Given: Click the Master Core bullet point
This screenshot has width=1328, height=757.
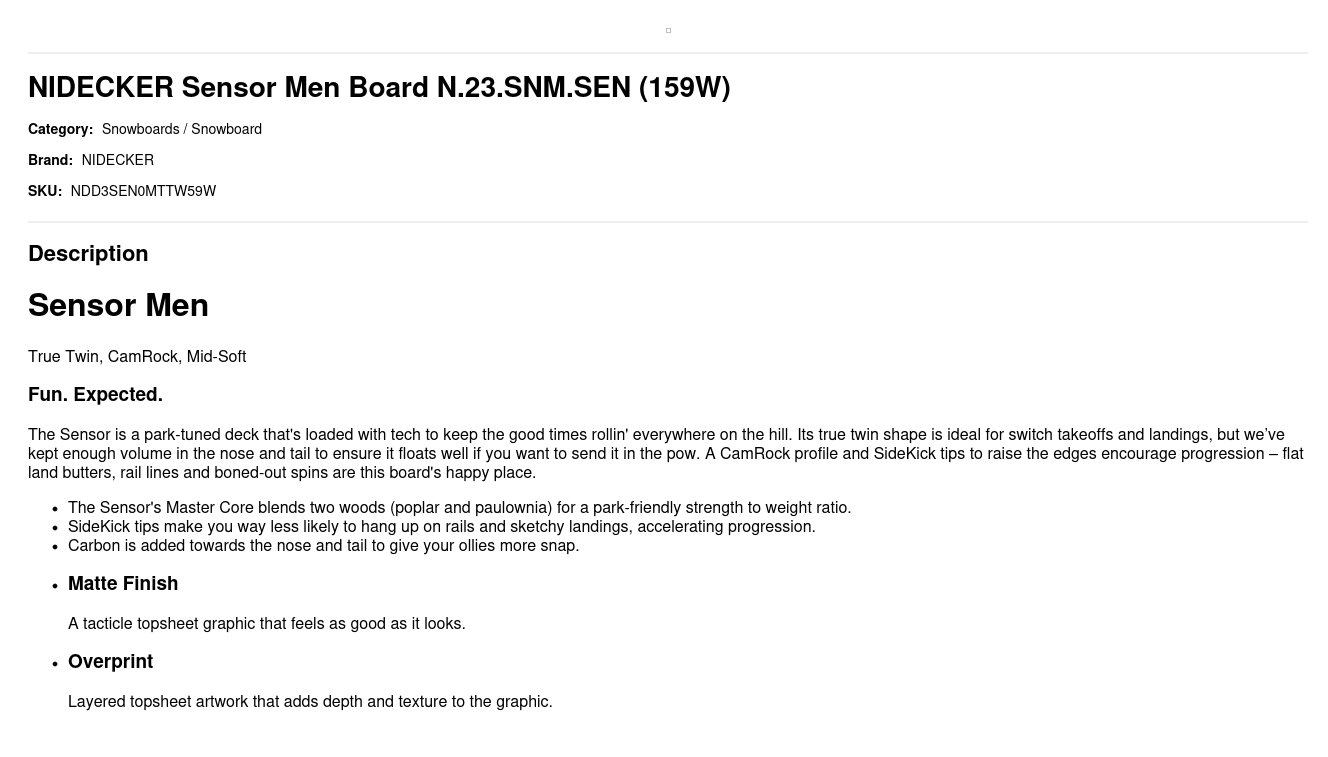Looking at the screenshot, I should click(x=459, y=508).
